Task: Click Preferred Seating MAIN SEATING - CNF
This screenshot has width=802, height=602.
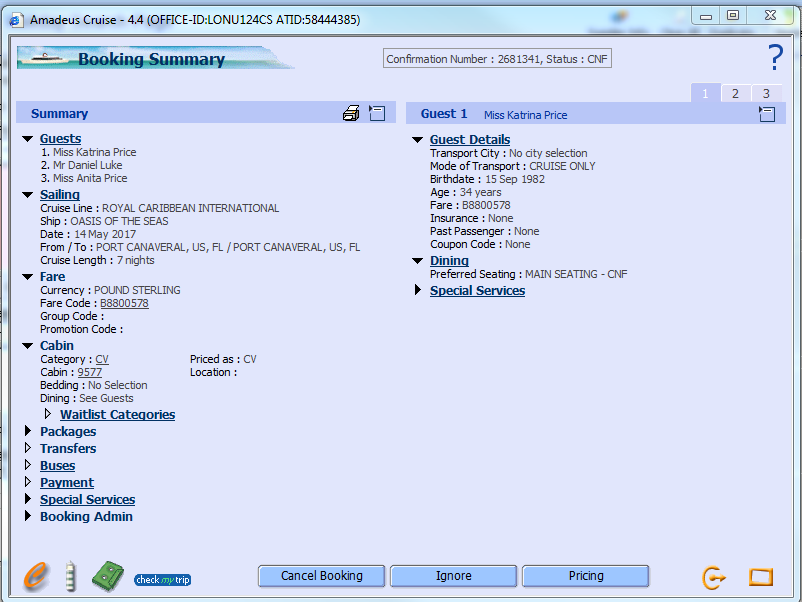Action: point(576,274)
